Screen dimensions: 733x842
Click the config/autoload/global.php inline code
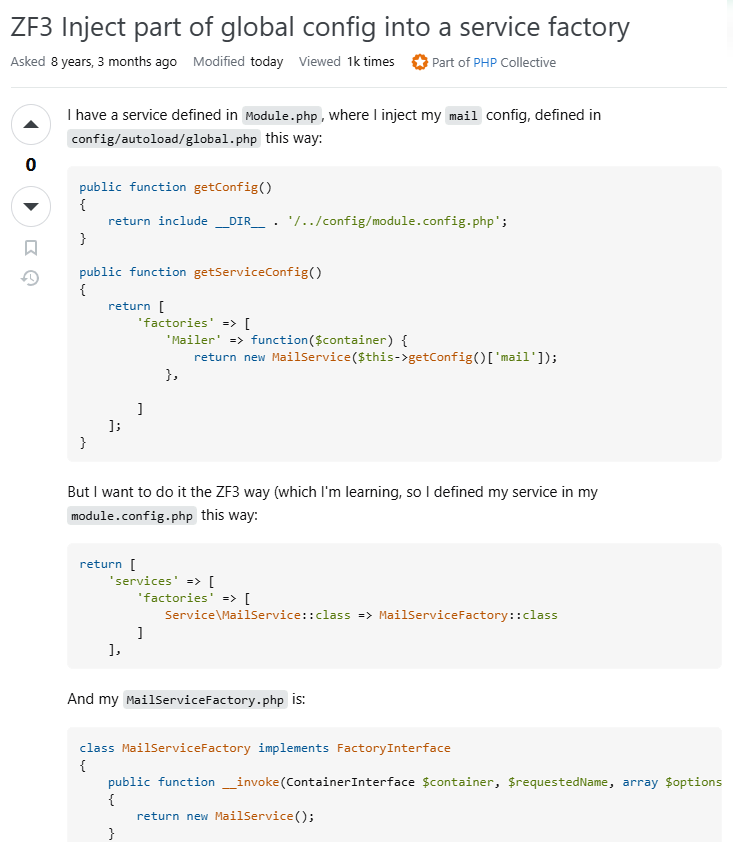tap(165, 139)
